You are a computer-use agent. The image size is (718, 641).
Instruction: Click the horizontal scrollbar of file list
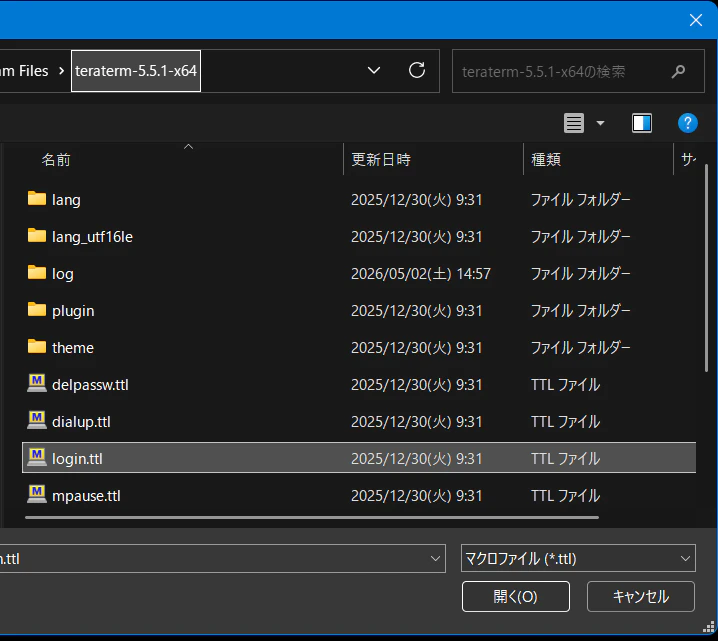[312, 517]
